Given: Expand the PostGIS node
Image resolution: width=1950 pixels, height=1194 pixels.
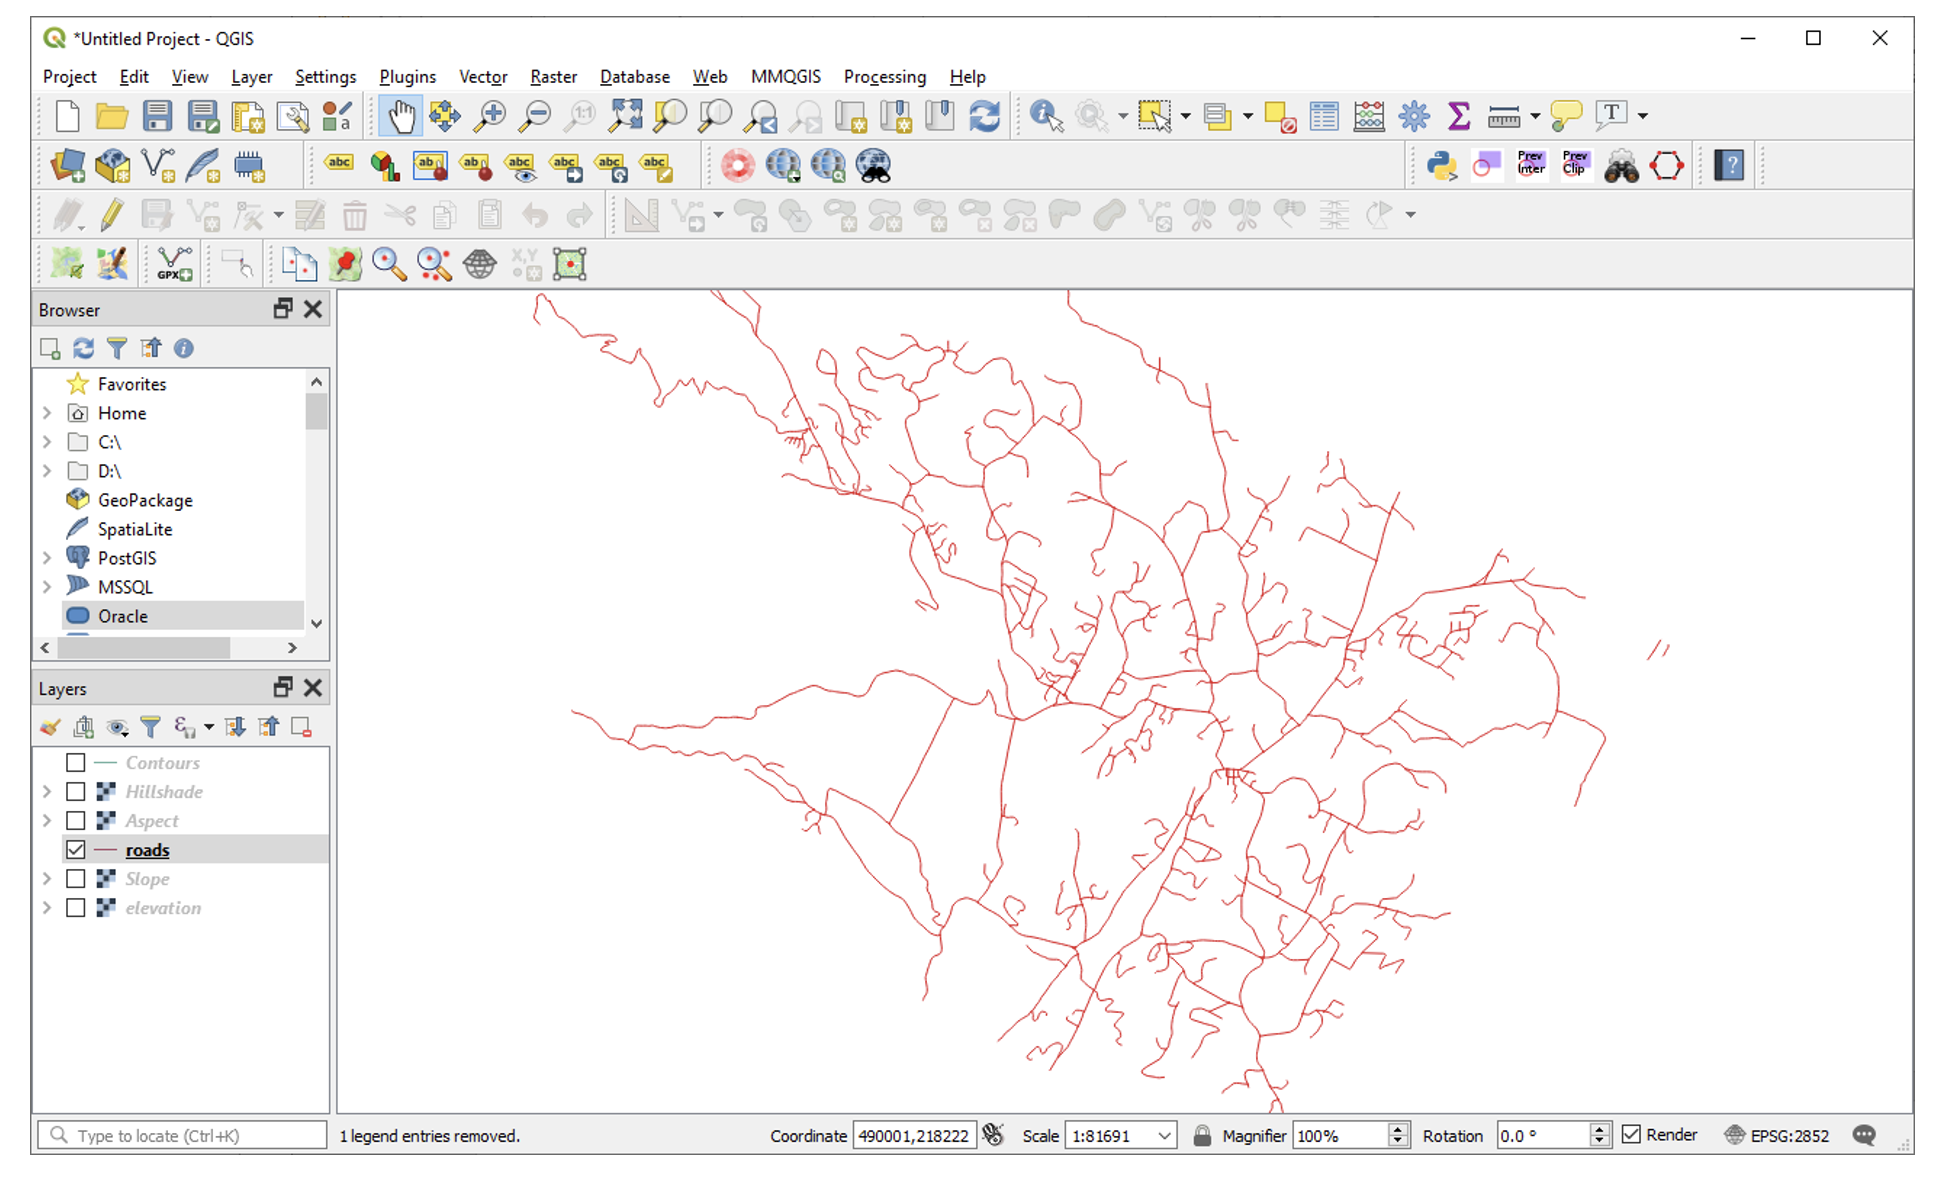Looking at the screenshot, I should (x=47, y=558).
